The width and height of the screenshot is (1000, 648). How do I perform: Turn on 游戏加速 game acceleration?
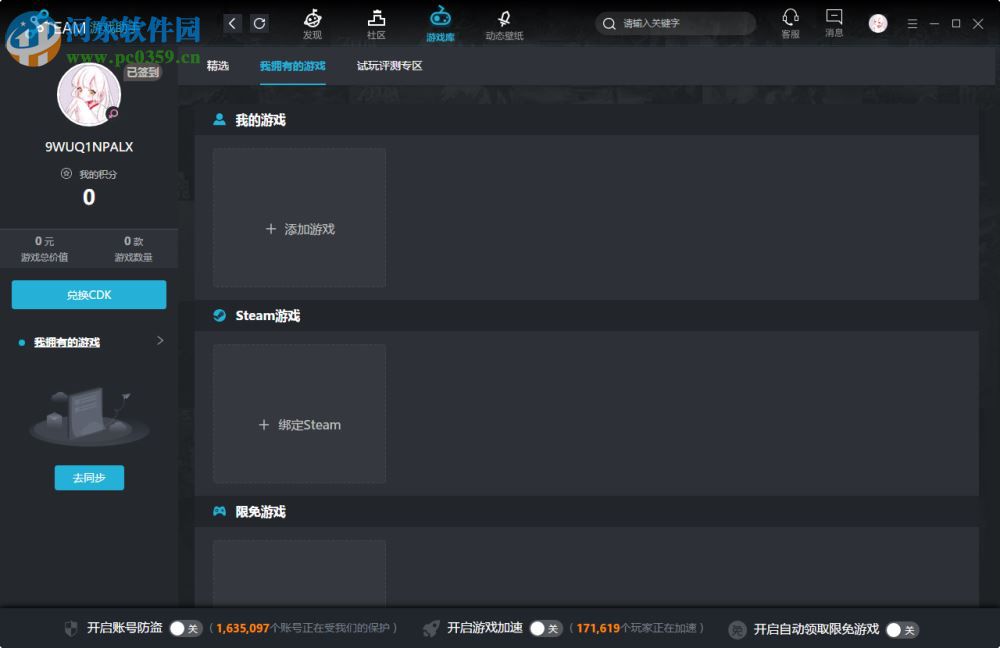coord(545,628)
